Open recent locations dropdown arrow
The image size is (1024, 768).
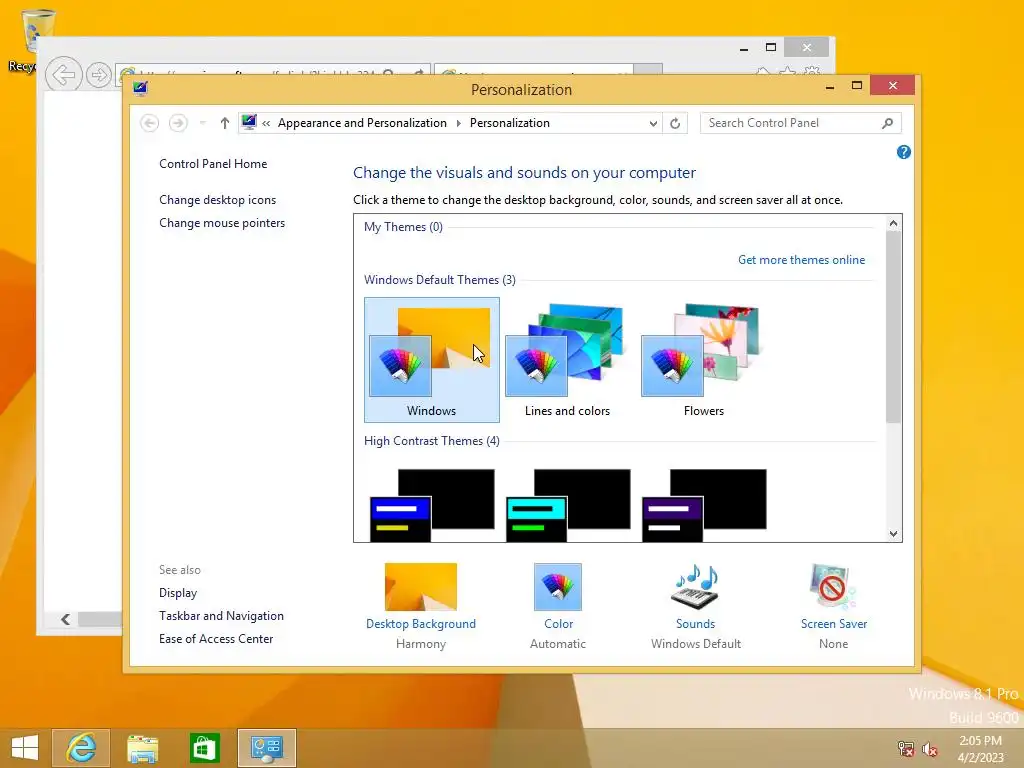(x=202, y=123)
